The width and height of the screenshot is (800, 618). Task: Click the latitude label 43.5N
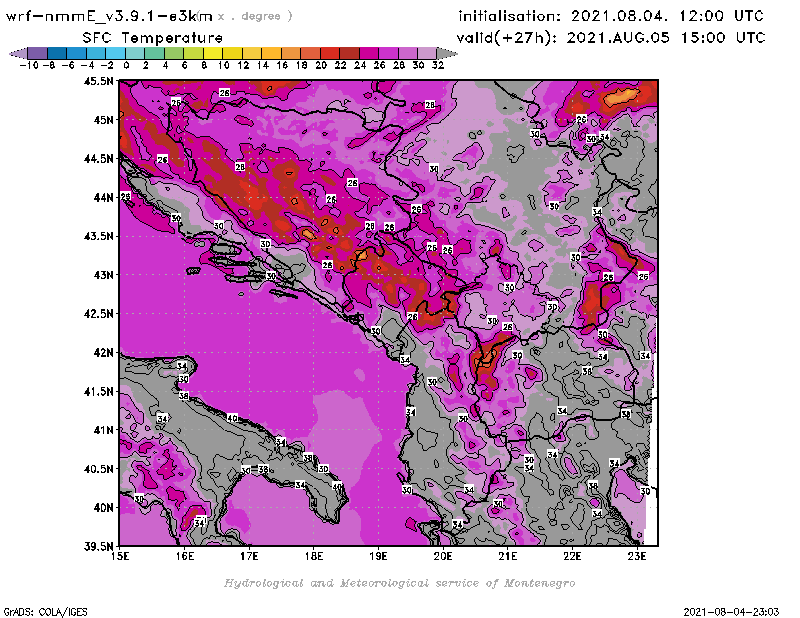tap(99, 236)
